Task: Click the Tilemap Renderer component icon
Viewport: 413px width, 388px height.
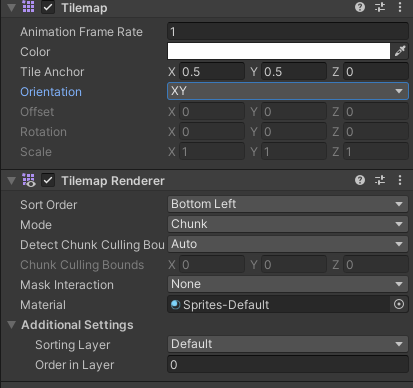Action: 29,180
